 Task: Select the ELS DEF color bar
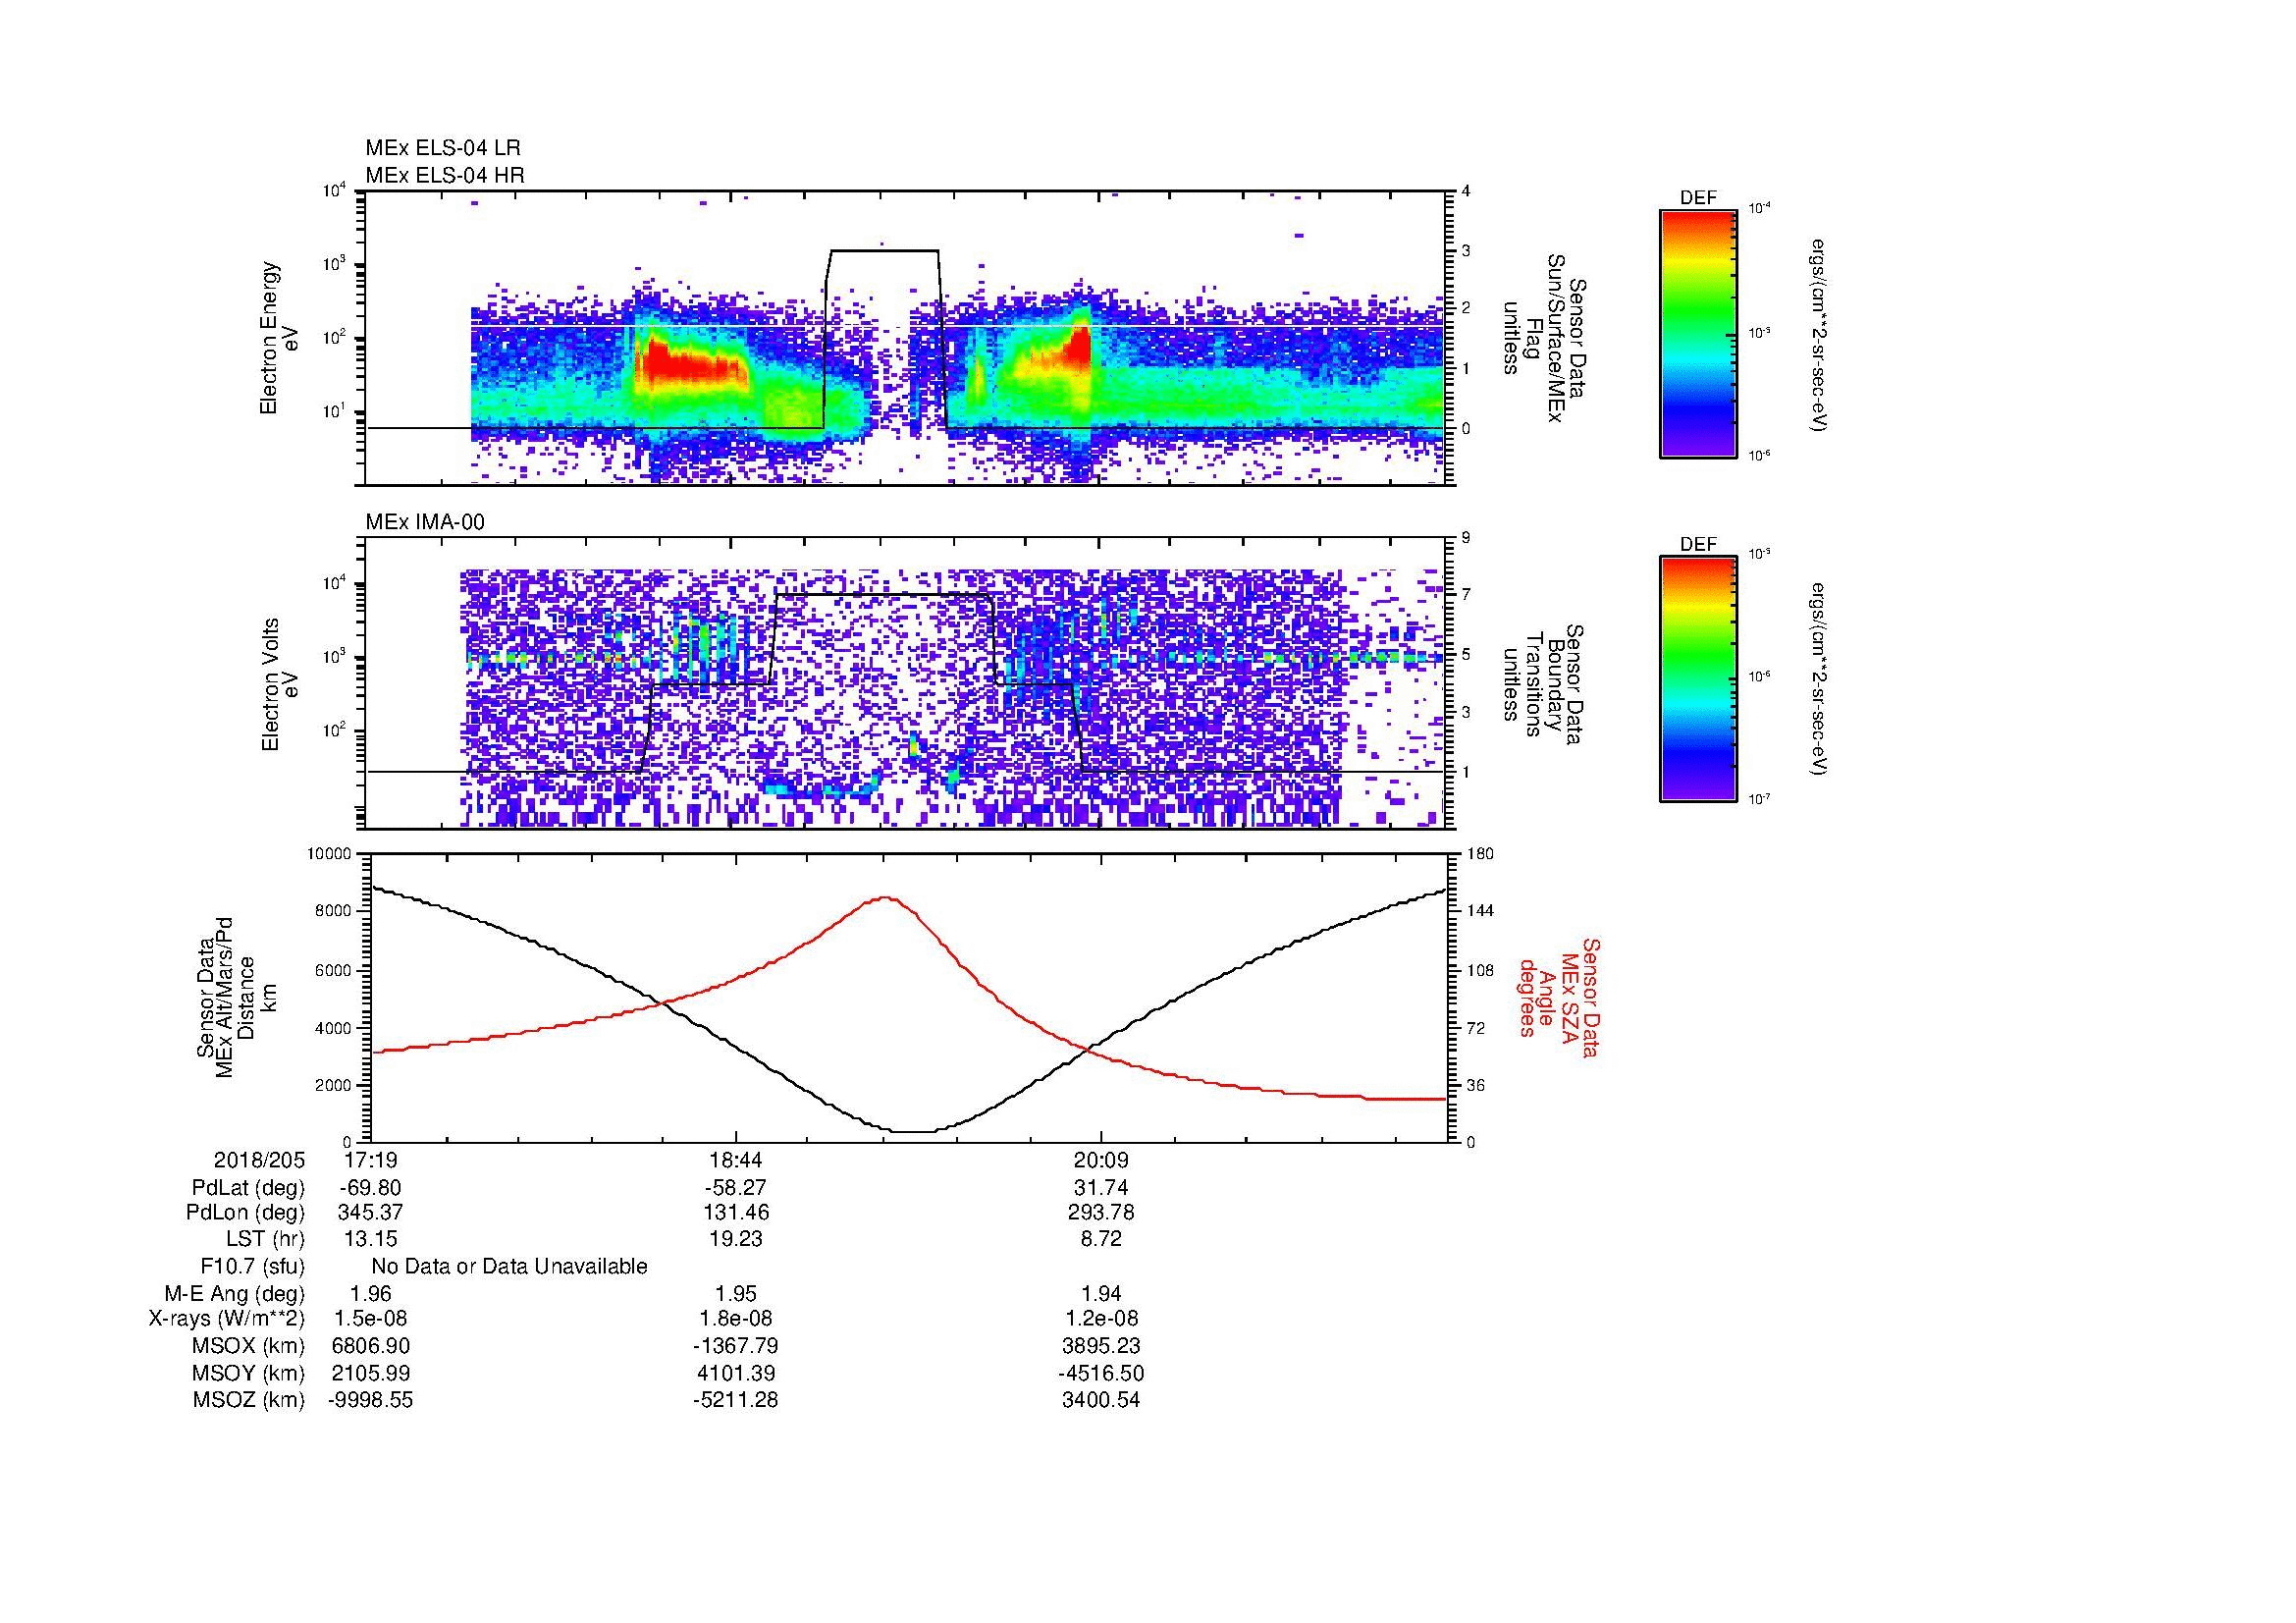[x=1697, y=333]
